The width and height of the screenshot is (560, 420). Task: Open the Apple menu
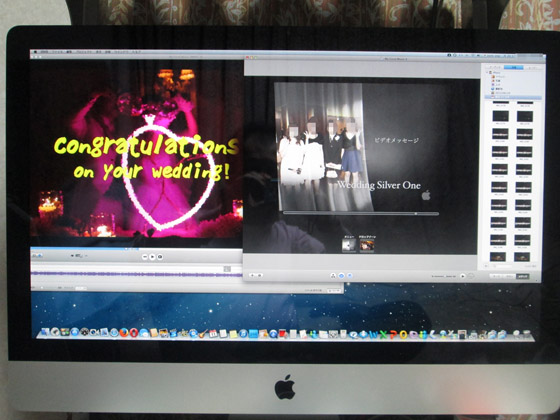point(35,52)
